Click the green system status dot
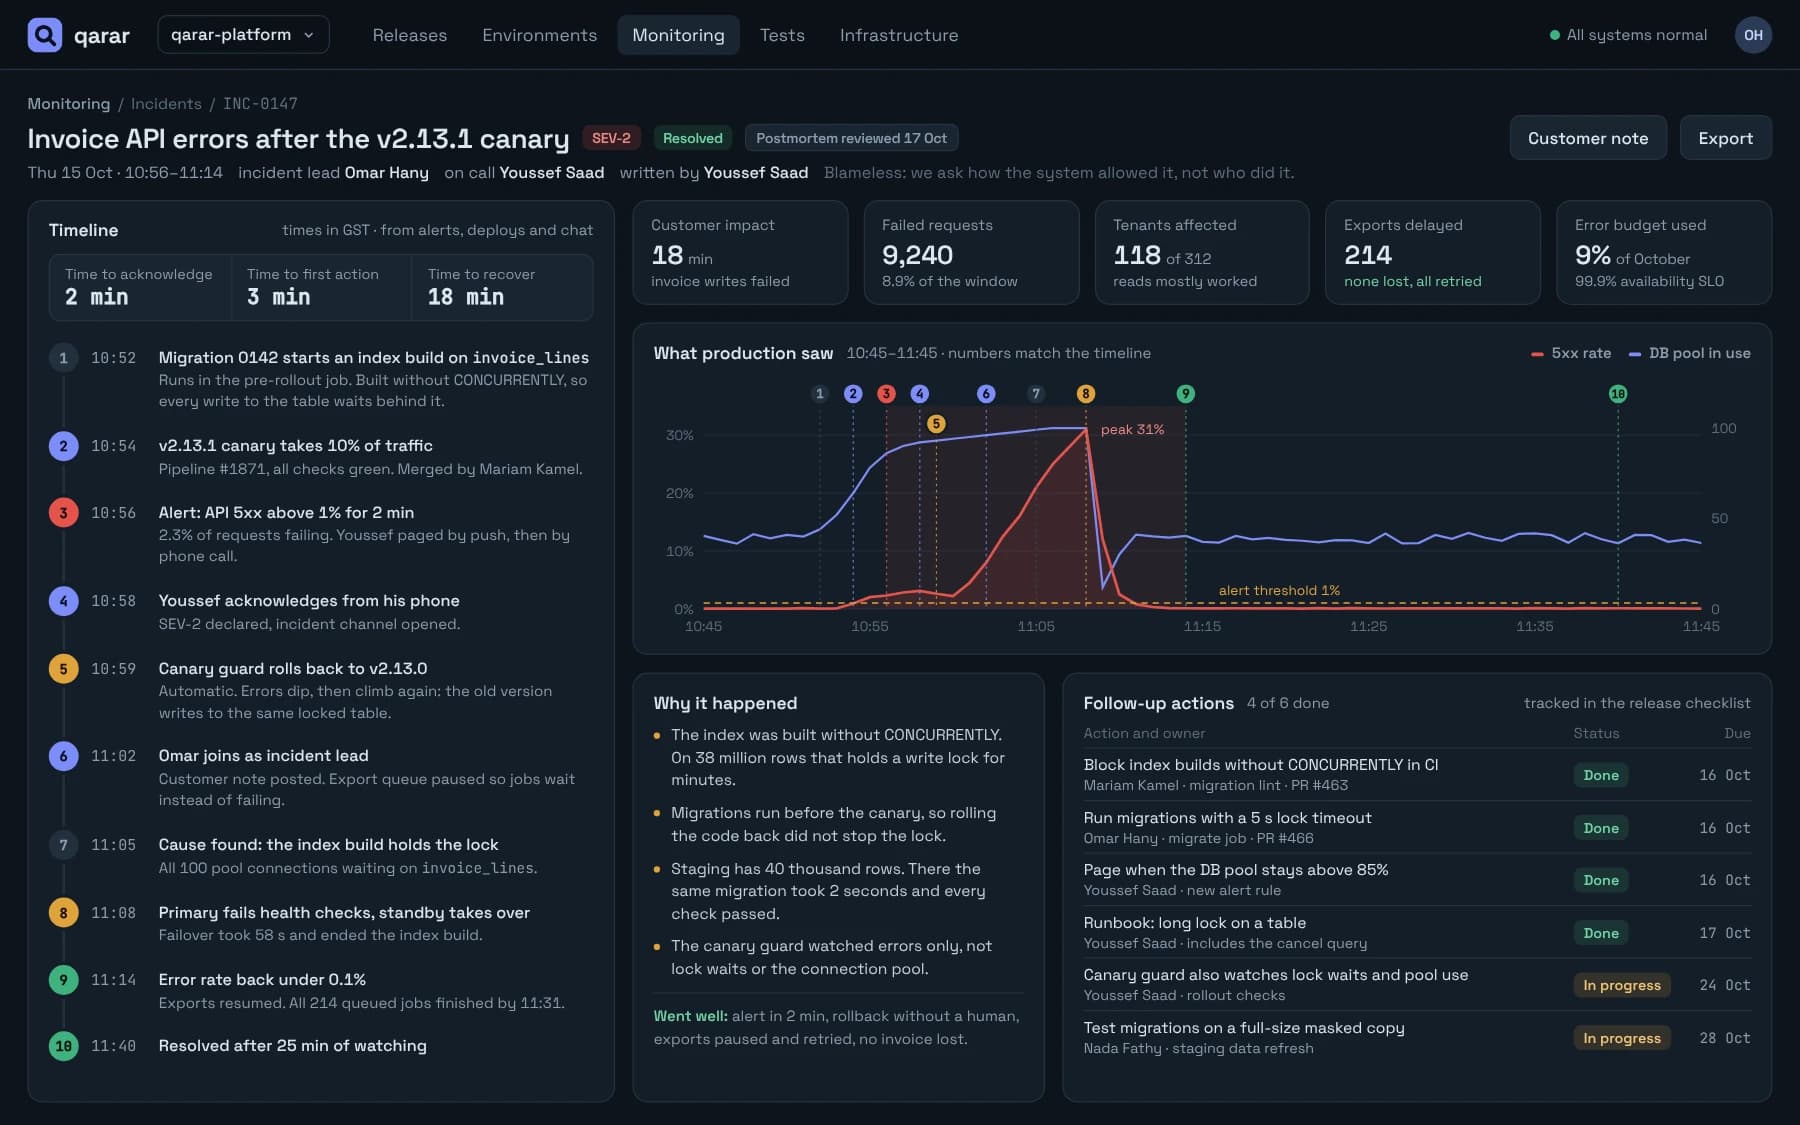This screenshot has width=1800, height=1125. (1554, 35)
